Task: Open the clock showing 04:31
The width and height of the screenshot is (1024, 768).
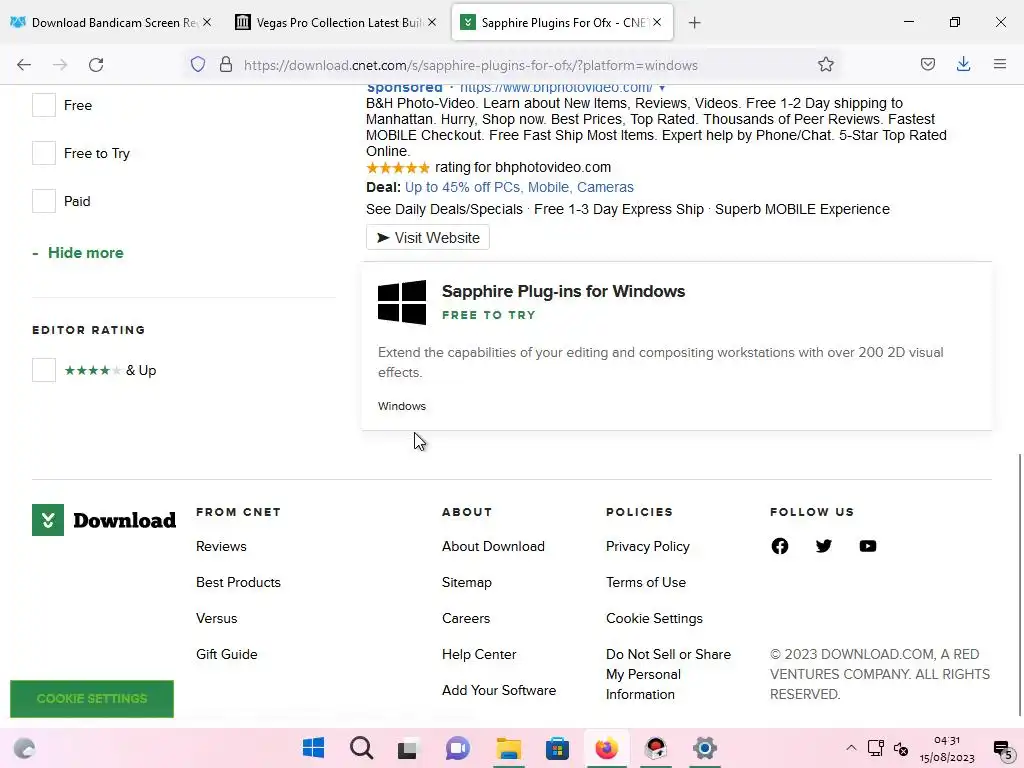Action: 947,749
